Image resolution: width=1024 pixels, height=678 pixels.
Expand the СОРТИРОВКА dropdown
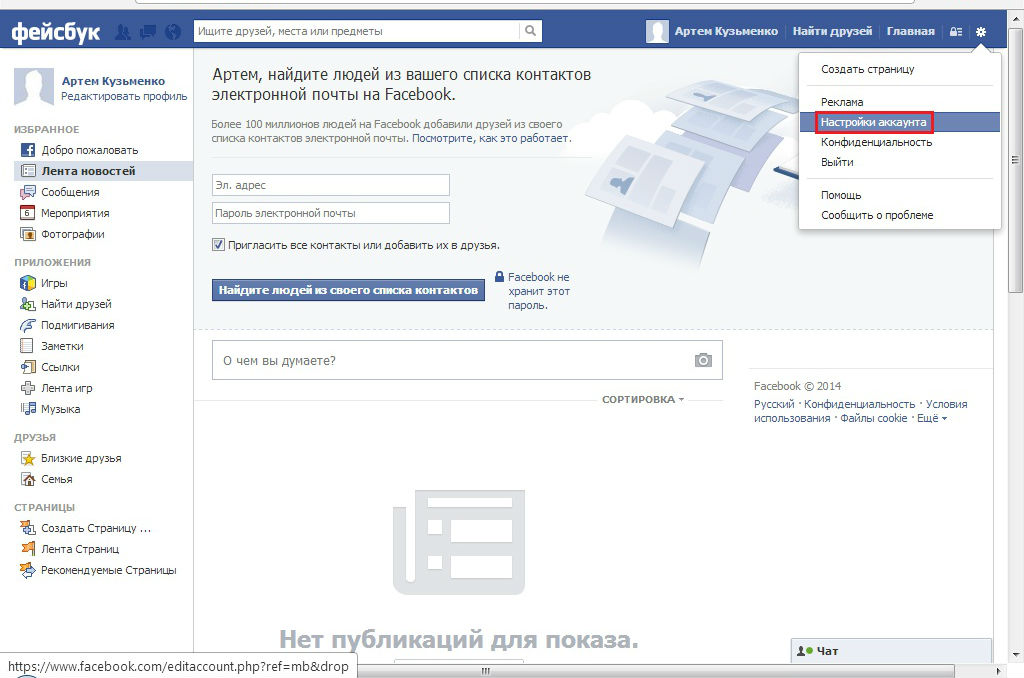(x=643, y=399)
